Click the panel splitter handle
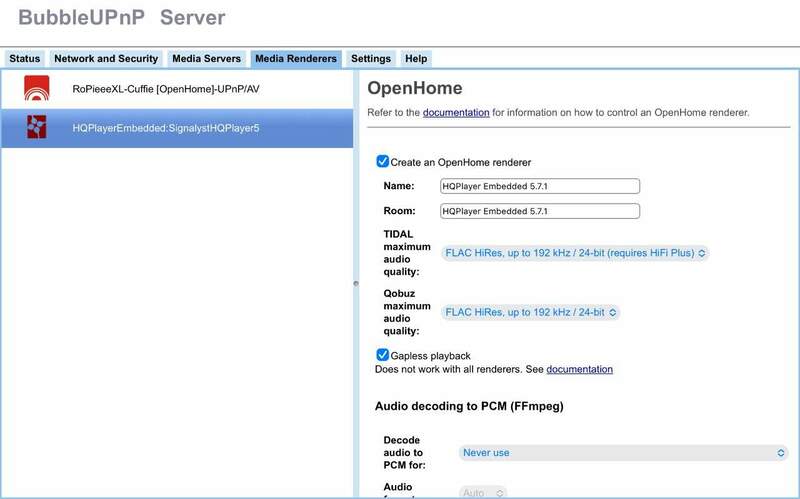This screenshot has height=499, width=800. 355,284
